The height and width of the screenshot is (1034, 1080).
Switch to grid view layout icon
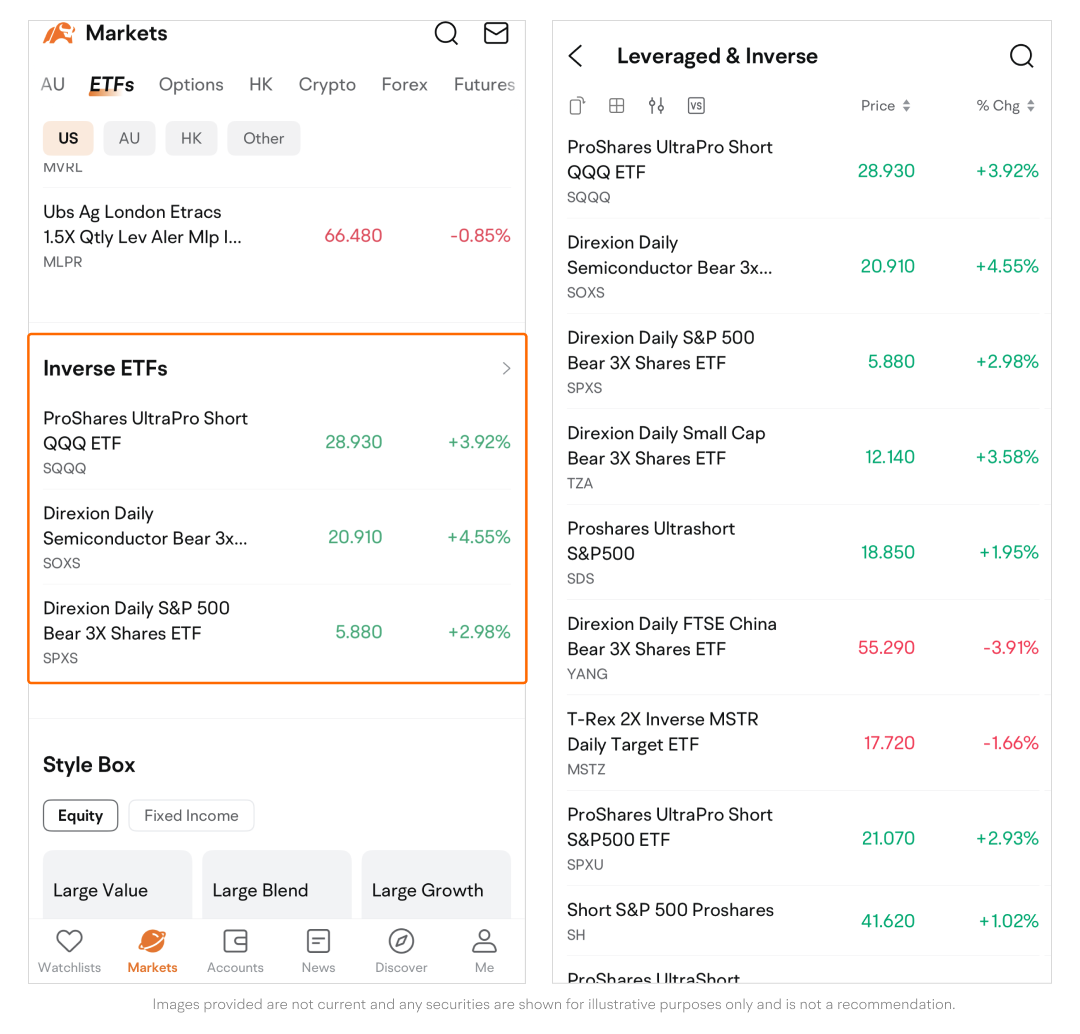click(617, 106)
